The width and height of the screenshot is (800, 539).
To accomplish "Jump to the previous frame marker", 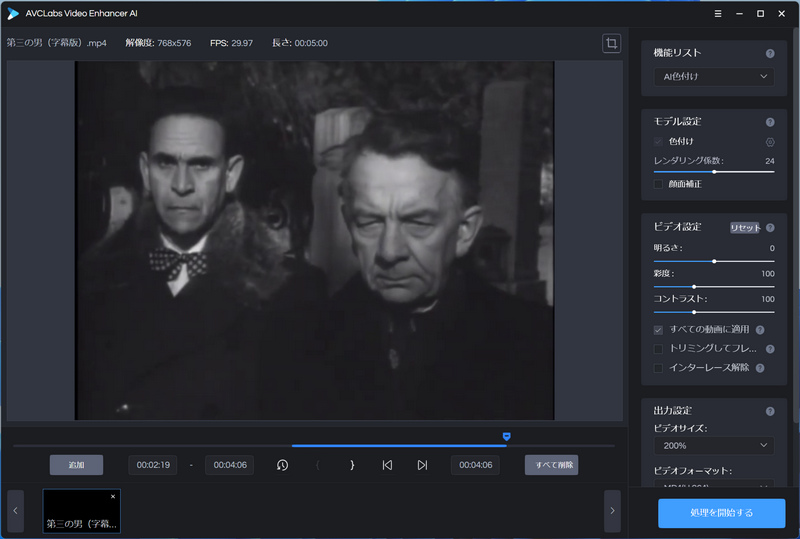I will point(387,465).
